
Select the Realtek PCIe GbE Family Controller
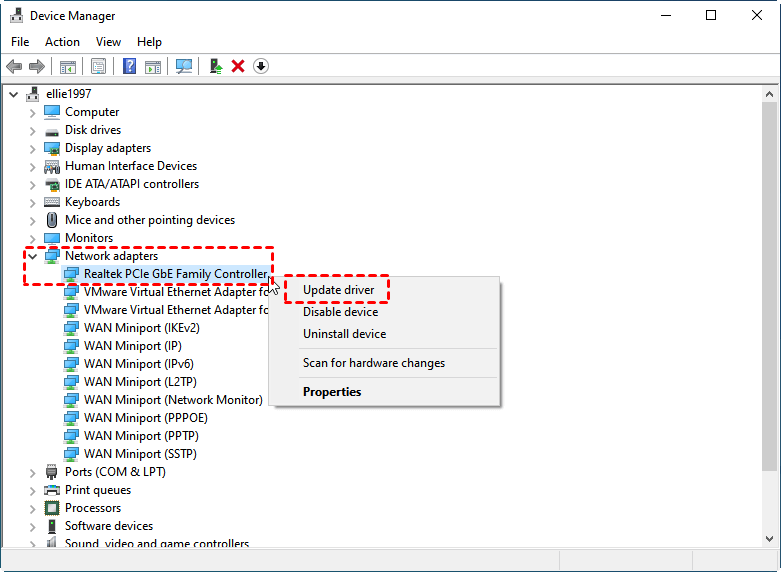point(175,274)
